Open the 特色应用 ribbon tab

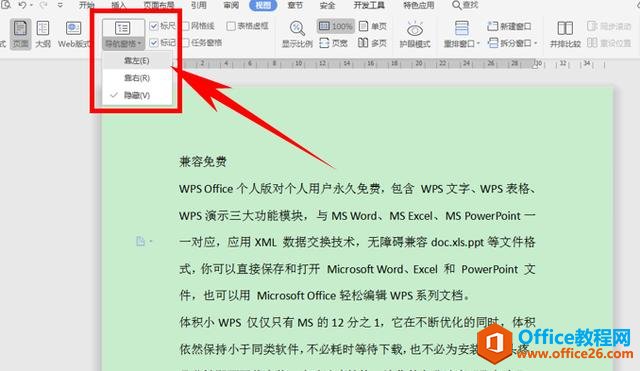click(x=419, y=5)
